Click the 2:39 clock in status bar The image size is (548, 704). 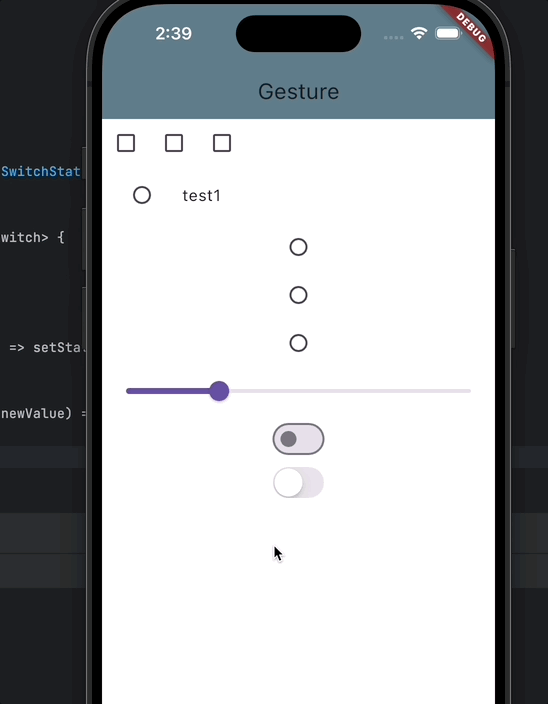pos(174,34)
